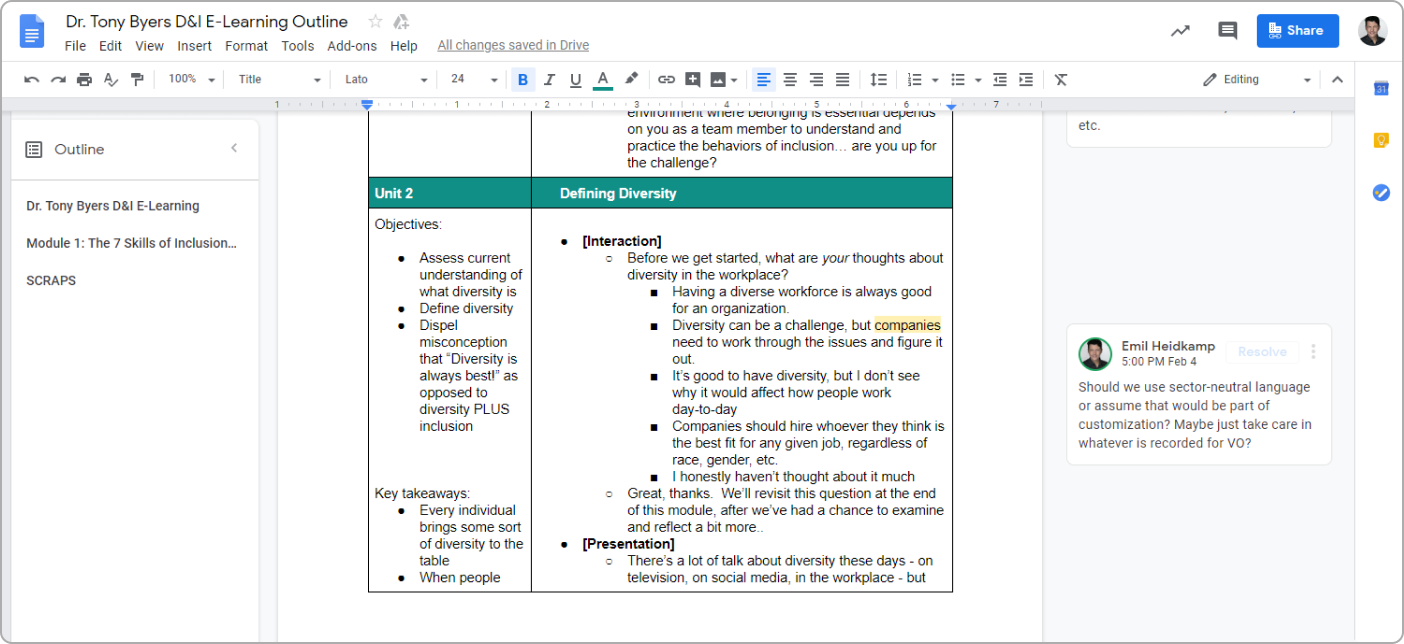Select the paint format tool

pos(137,80)
